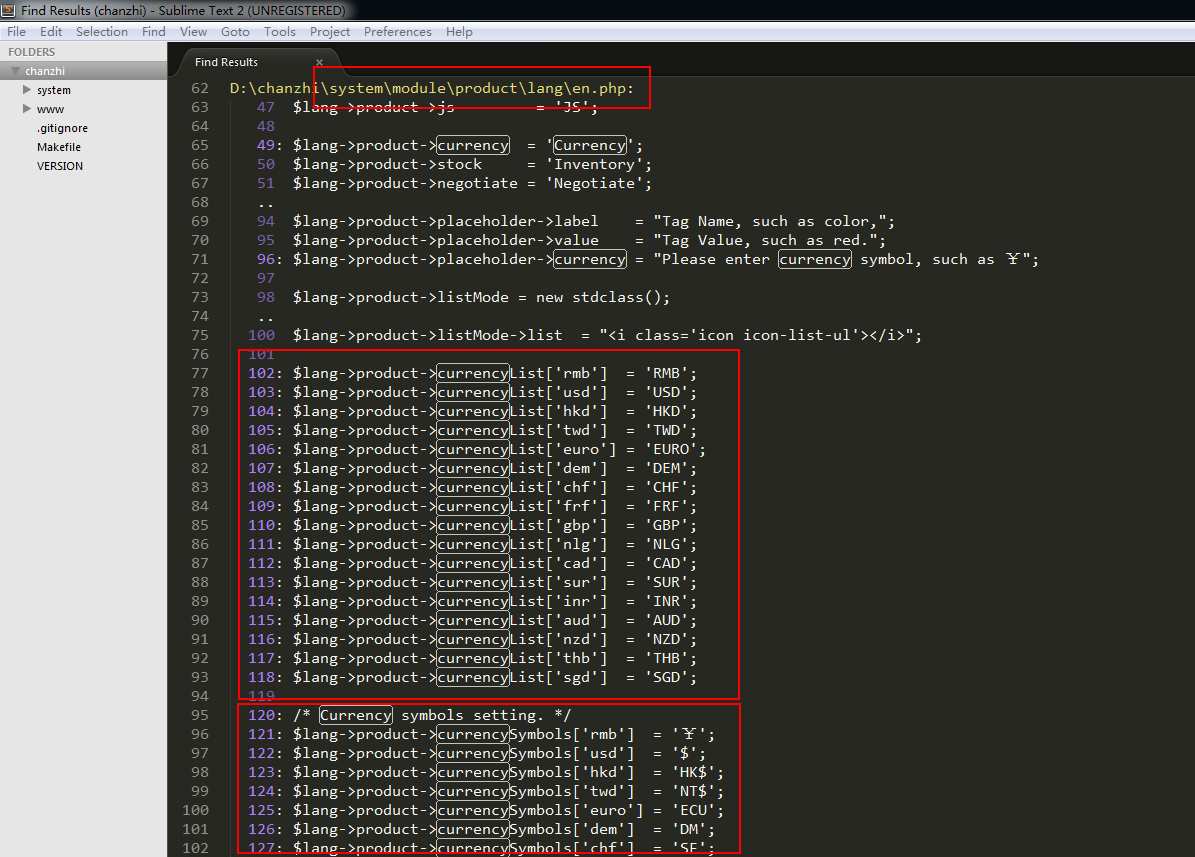Click the Find menu
Image resolution: width=1195 pixels, height=857 pixels.
pos(154,32)
